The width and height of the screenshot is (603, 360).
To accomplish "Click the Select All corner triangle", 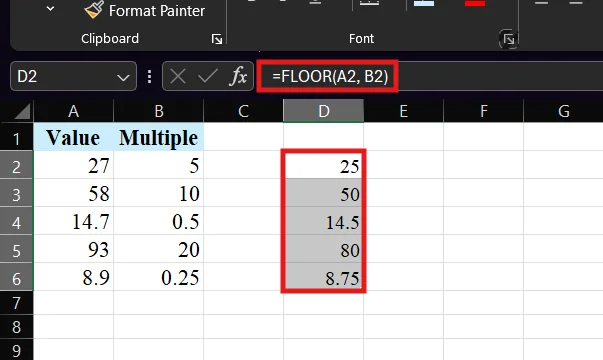I will (22, 112).
